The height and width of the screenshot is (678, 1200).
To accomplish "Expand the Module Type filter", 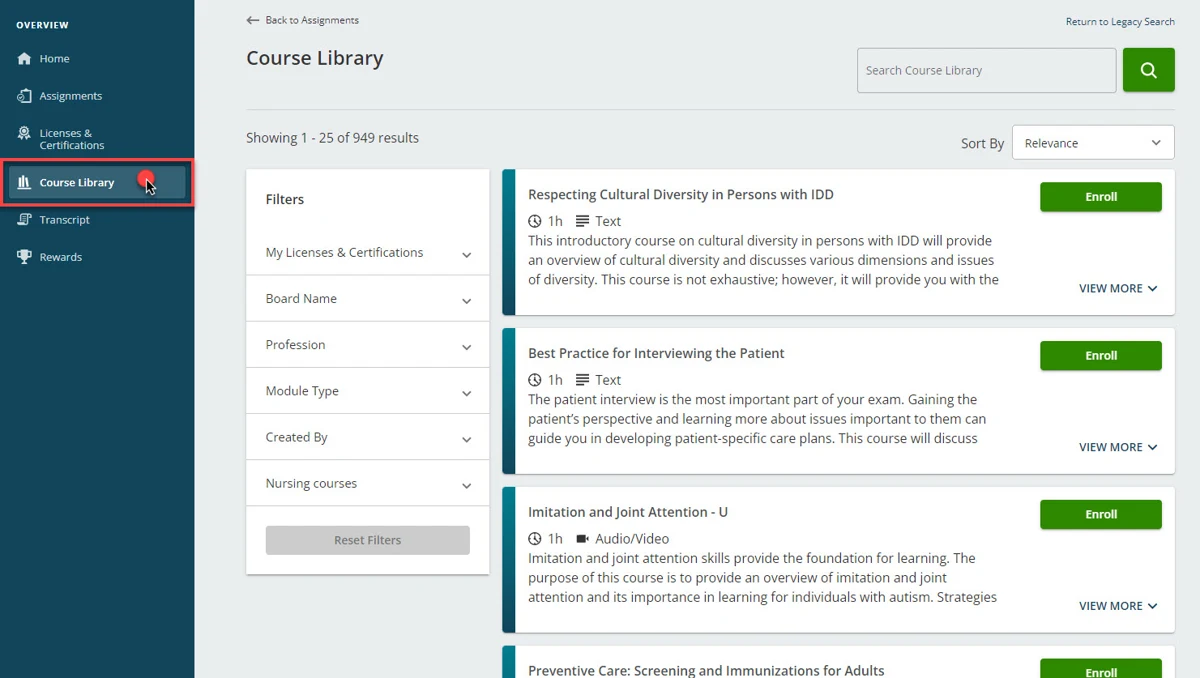I will coord(367,391).
